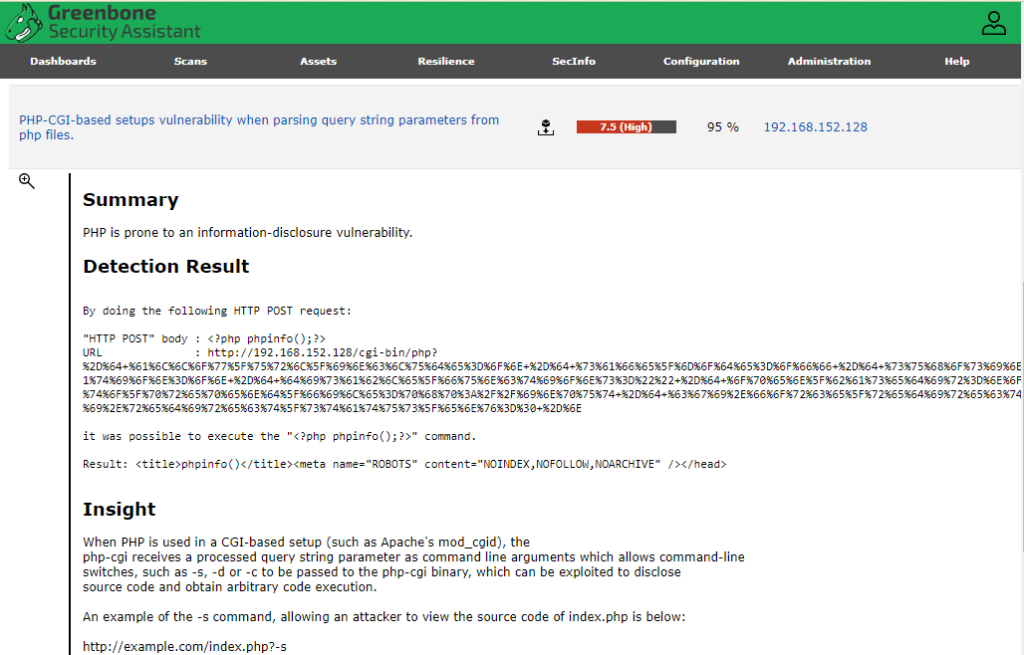Open the Help menu
The image size is (1024, 655).
tap(957, 61)
